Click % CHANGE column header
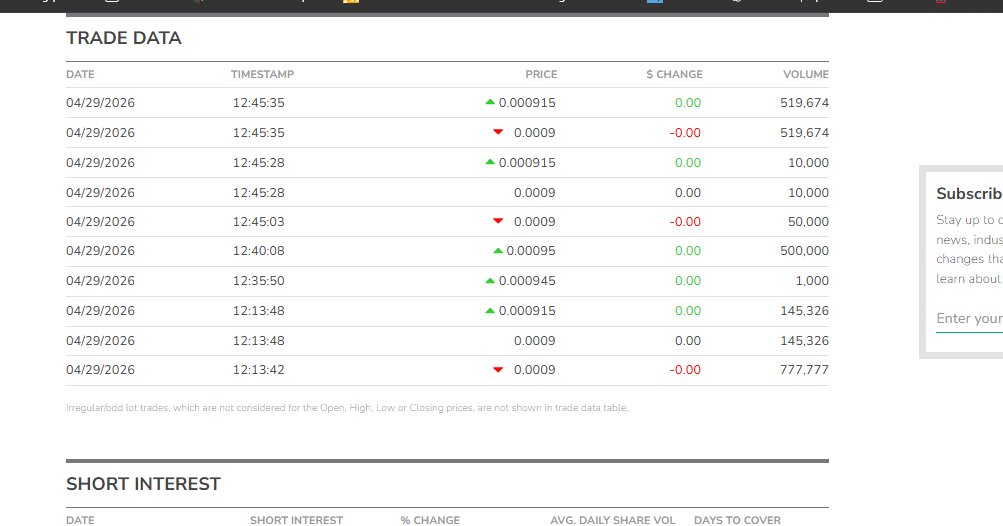Image resolution: width=1003 pixels, height=526 pixels. coord(430,520)
